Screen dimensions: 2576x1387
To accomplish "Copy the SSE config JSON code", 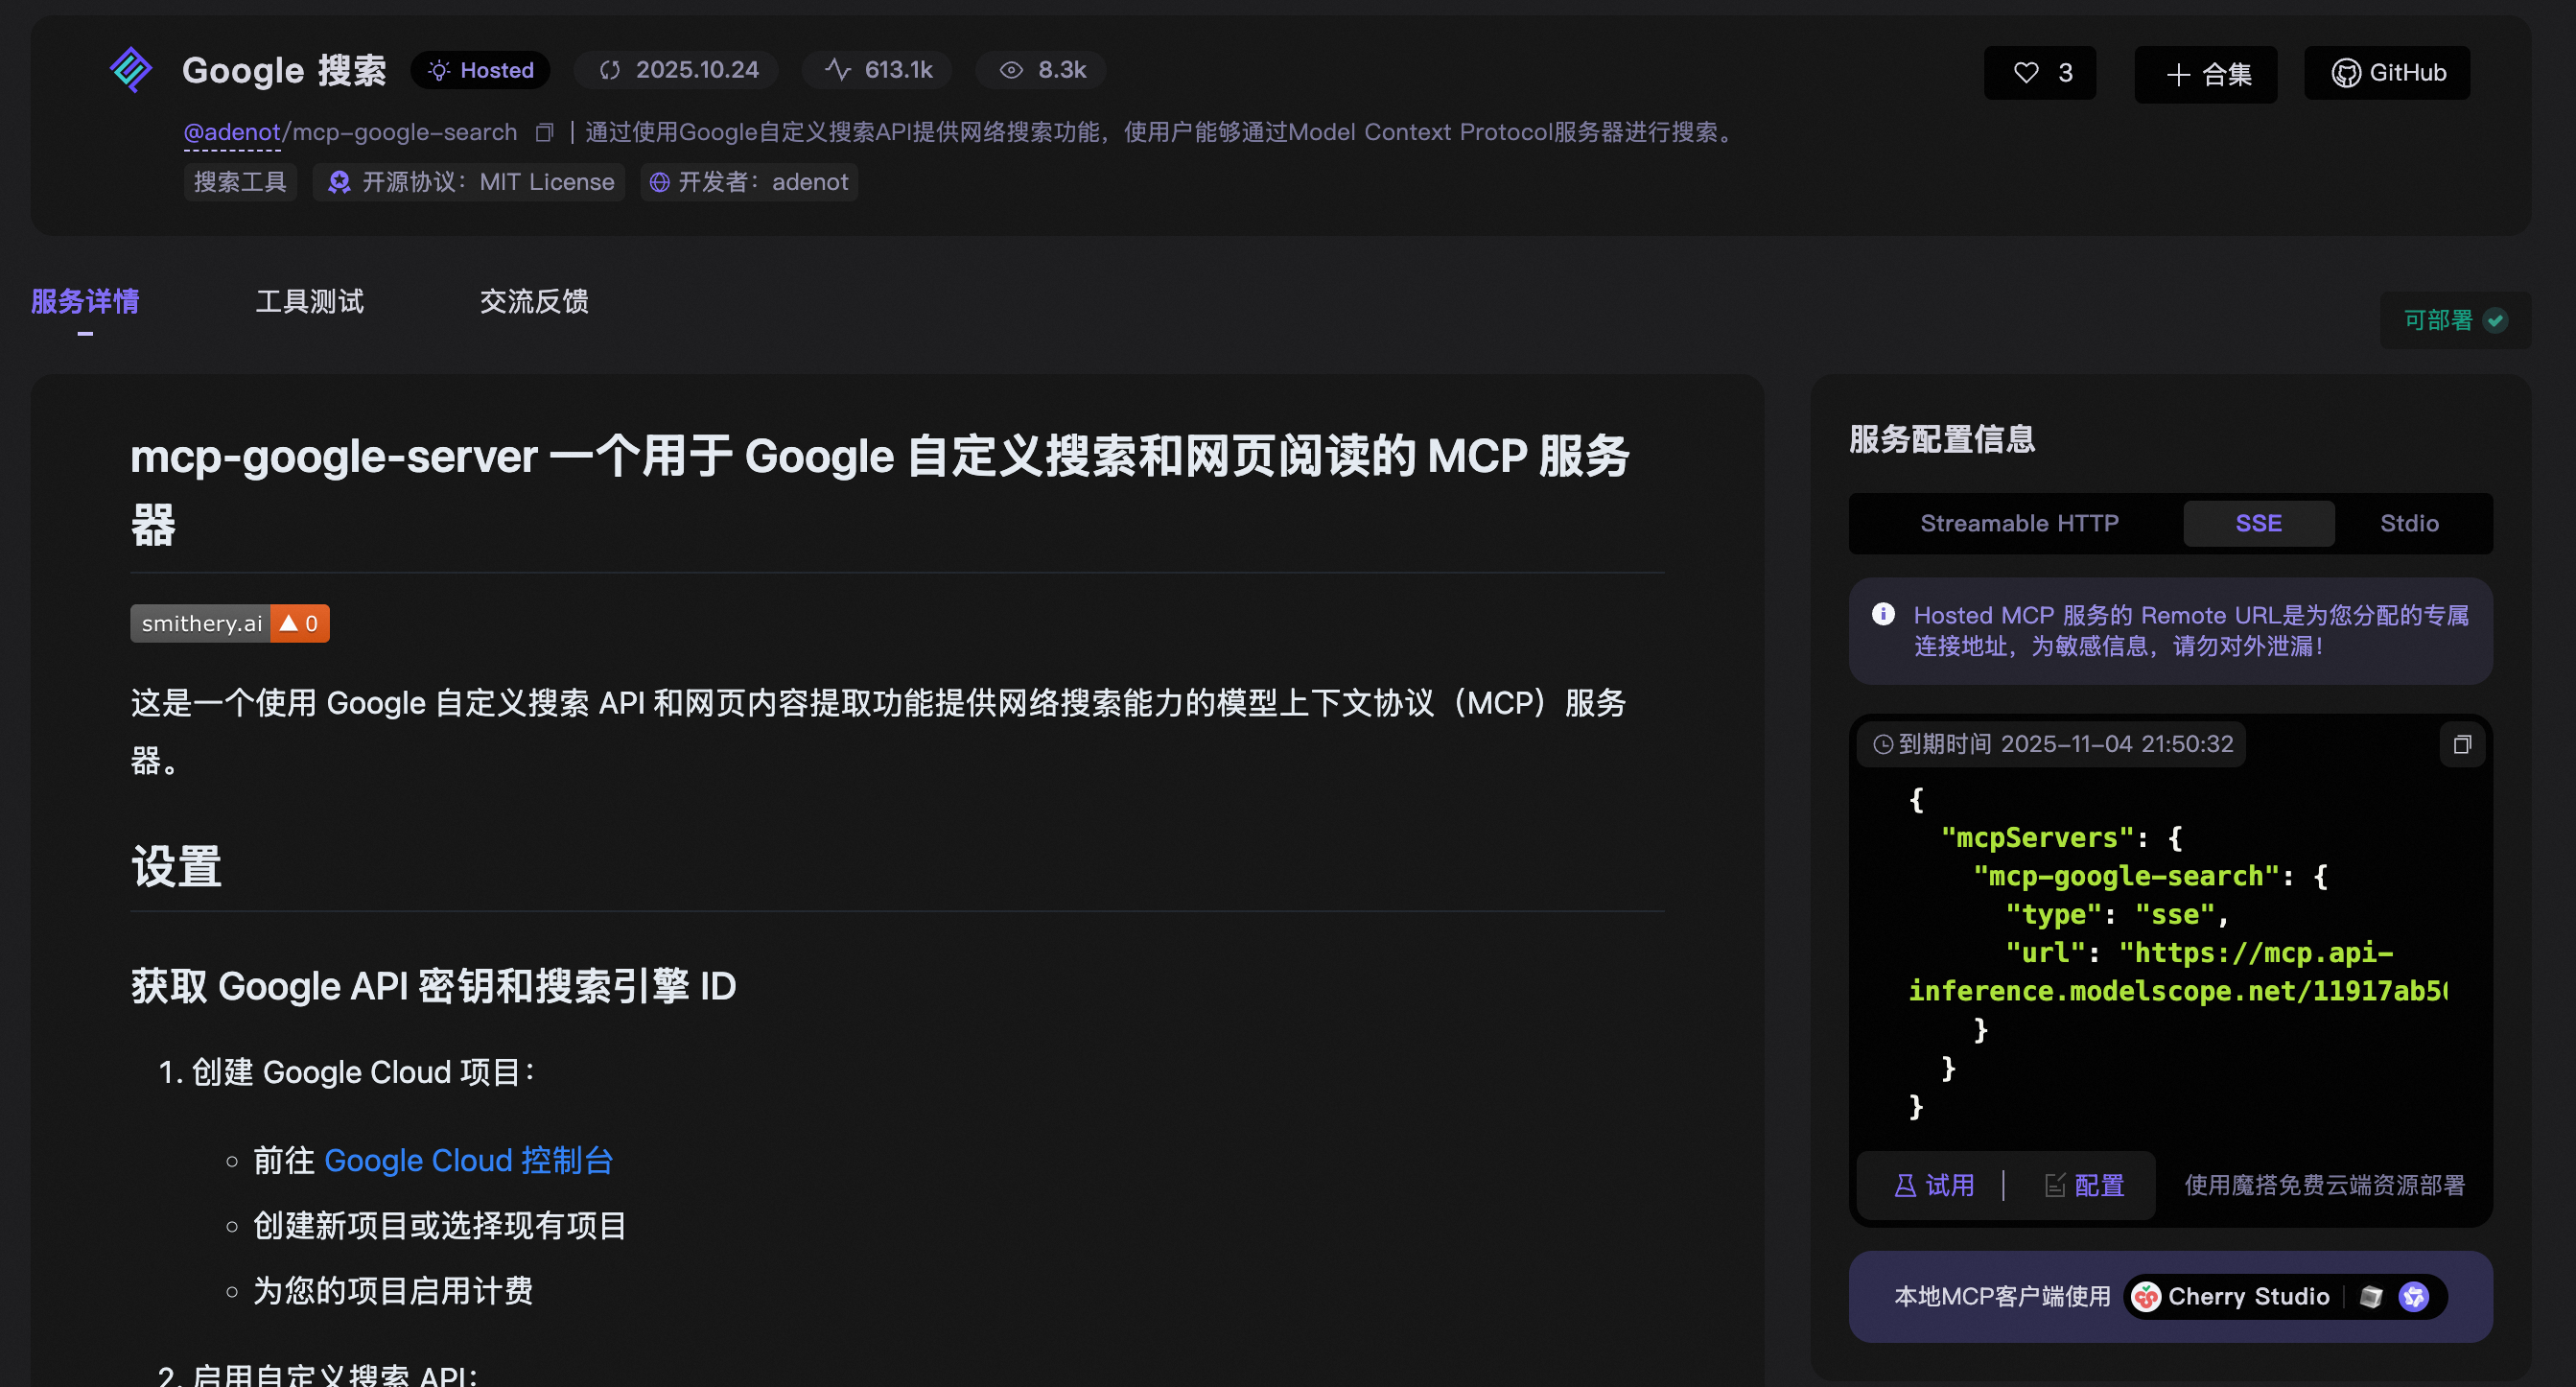I will point(2462,744).
